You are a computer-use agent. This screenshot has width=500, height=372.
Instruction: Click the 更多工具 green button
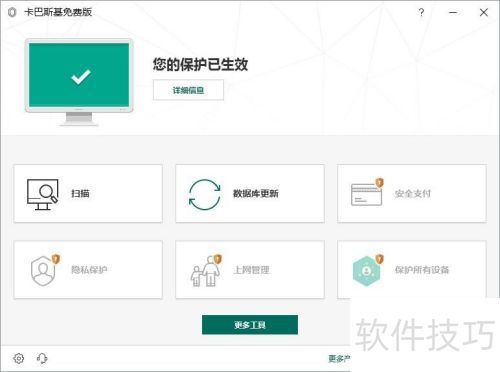point(250,325)
